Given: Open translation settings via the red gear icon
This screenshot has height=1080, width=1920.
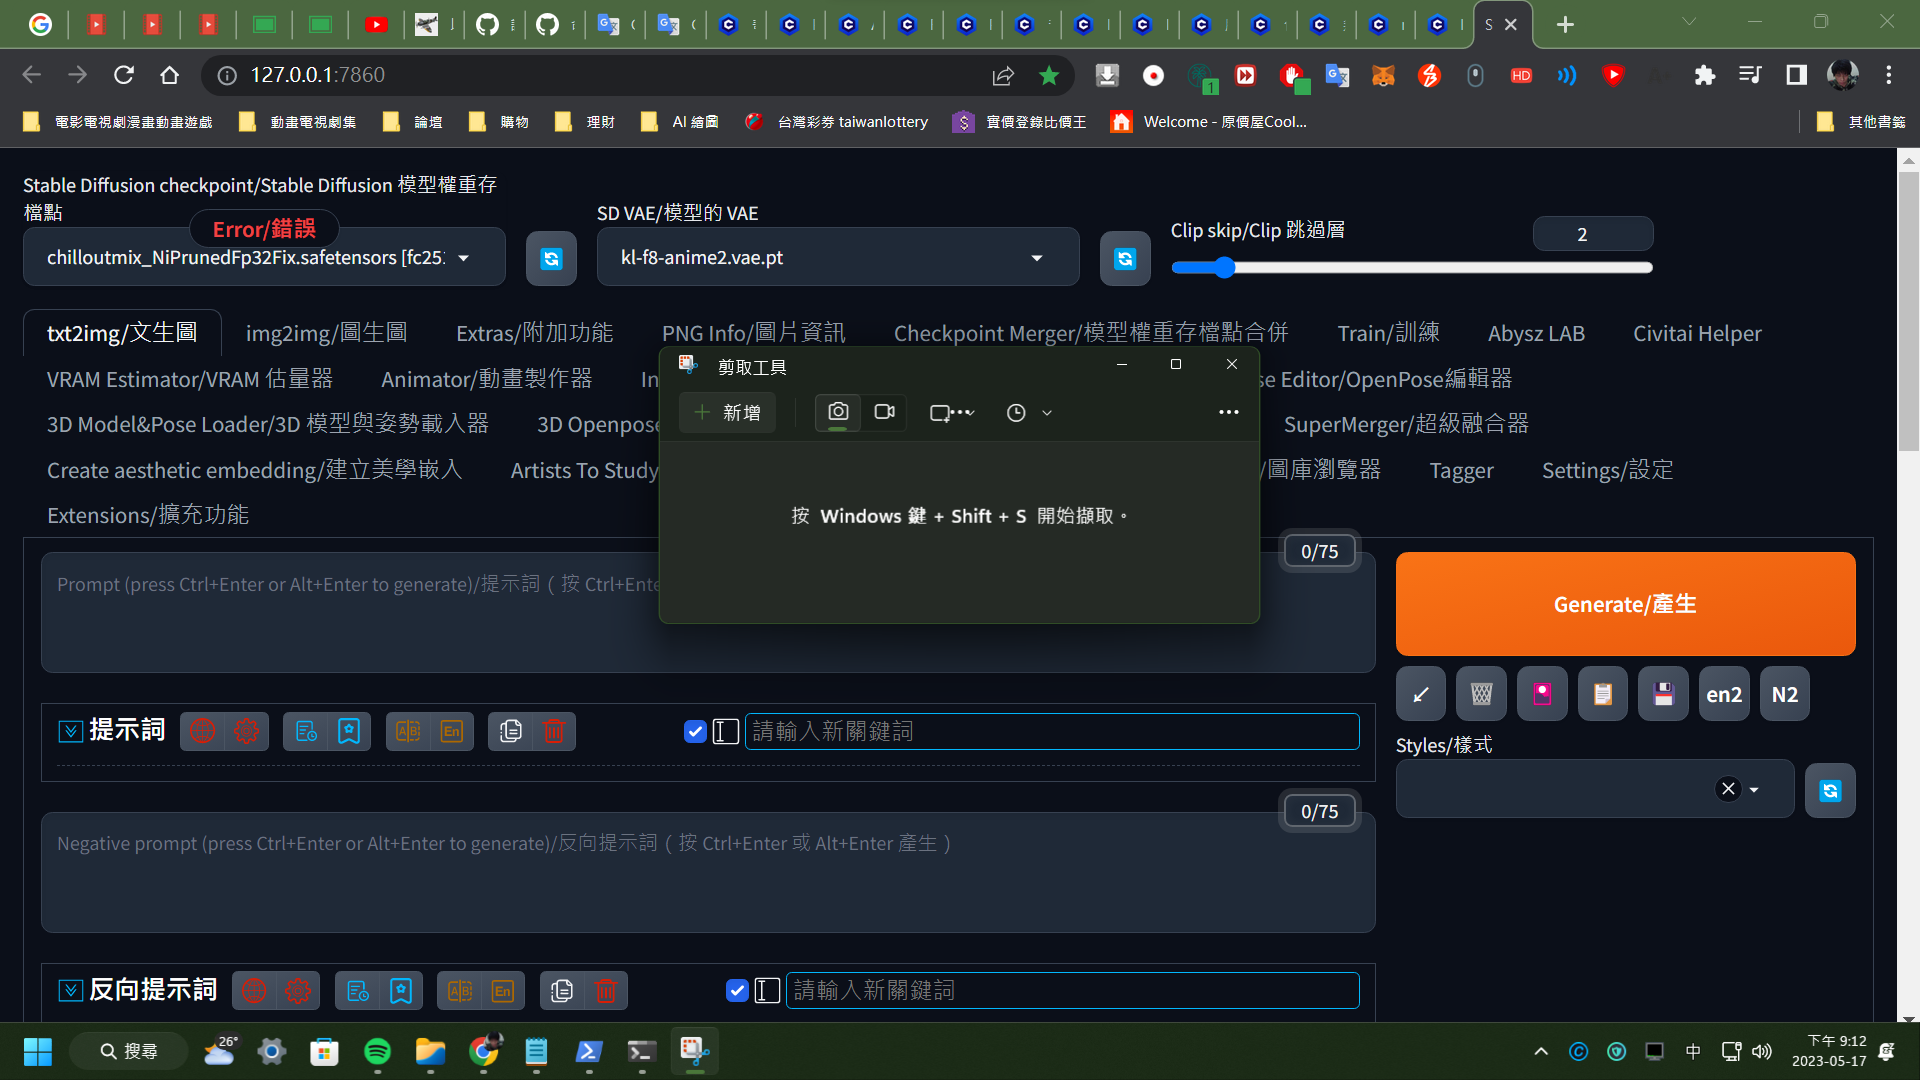Looking at the screenshot, I should click(x=245, y=731).
